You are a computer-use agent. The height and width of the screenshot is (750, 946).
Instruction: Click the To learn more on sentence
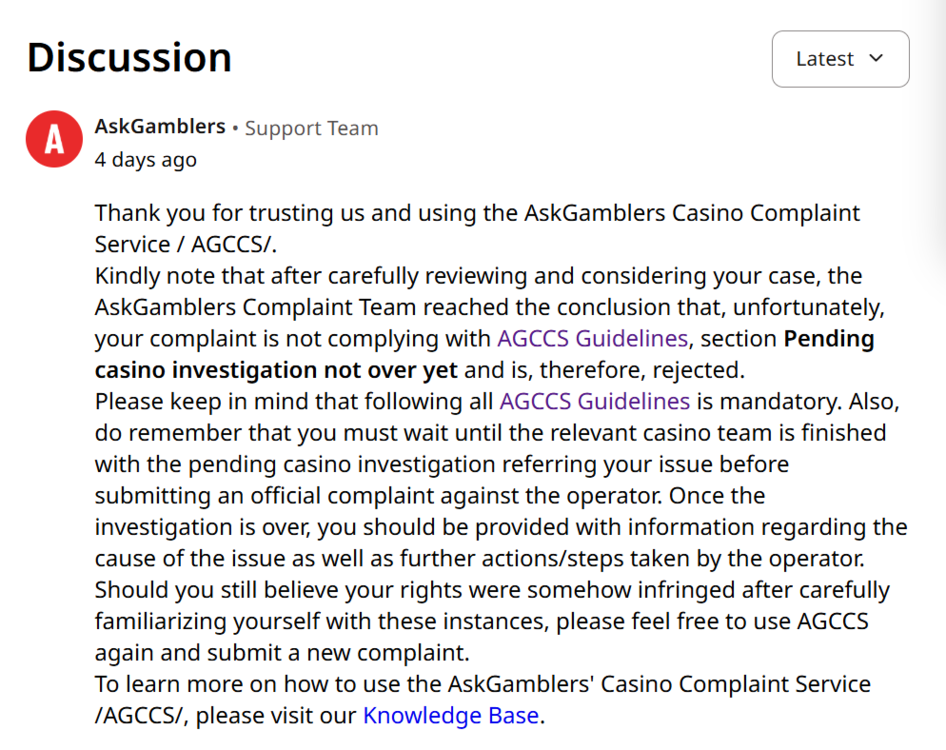click(x=483, y=699)
